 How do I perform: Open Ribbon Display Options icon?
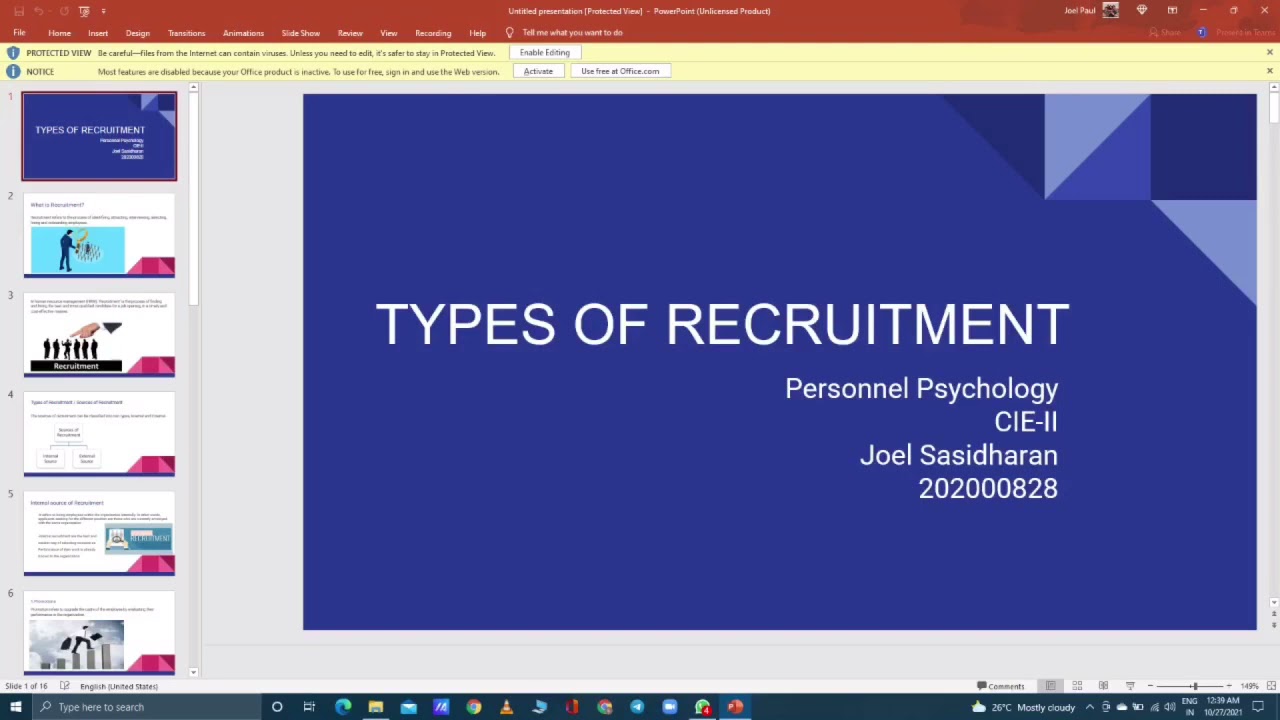point(1172,11)
